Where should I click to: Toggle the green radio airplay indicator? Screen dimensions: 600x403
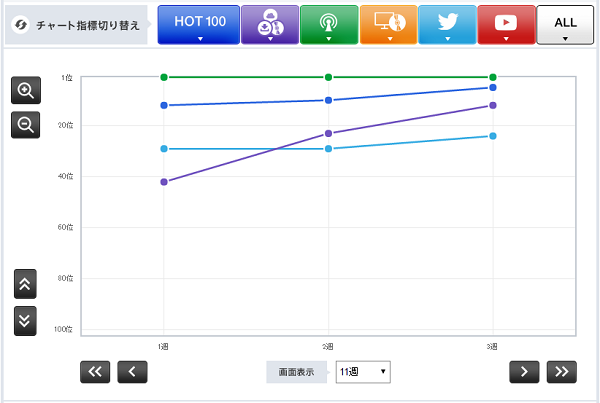pos(328,24)
